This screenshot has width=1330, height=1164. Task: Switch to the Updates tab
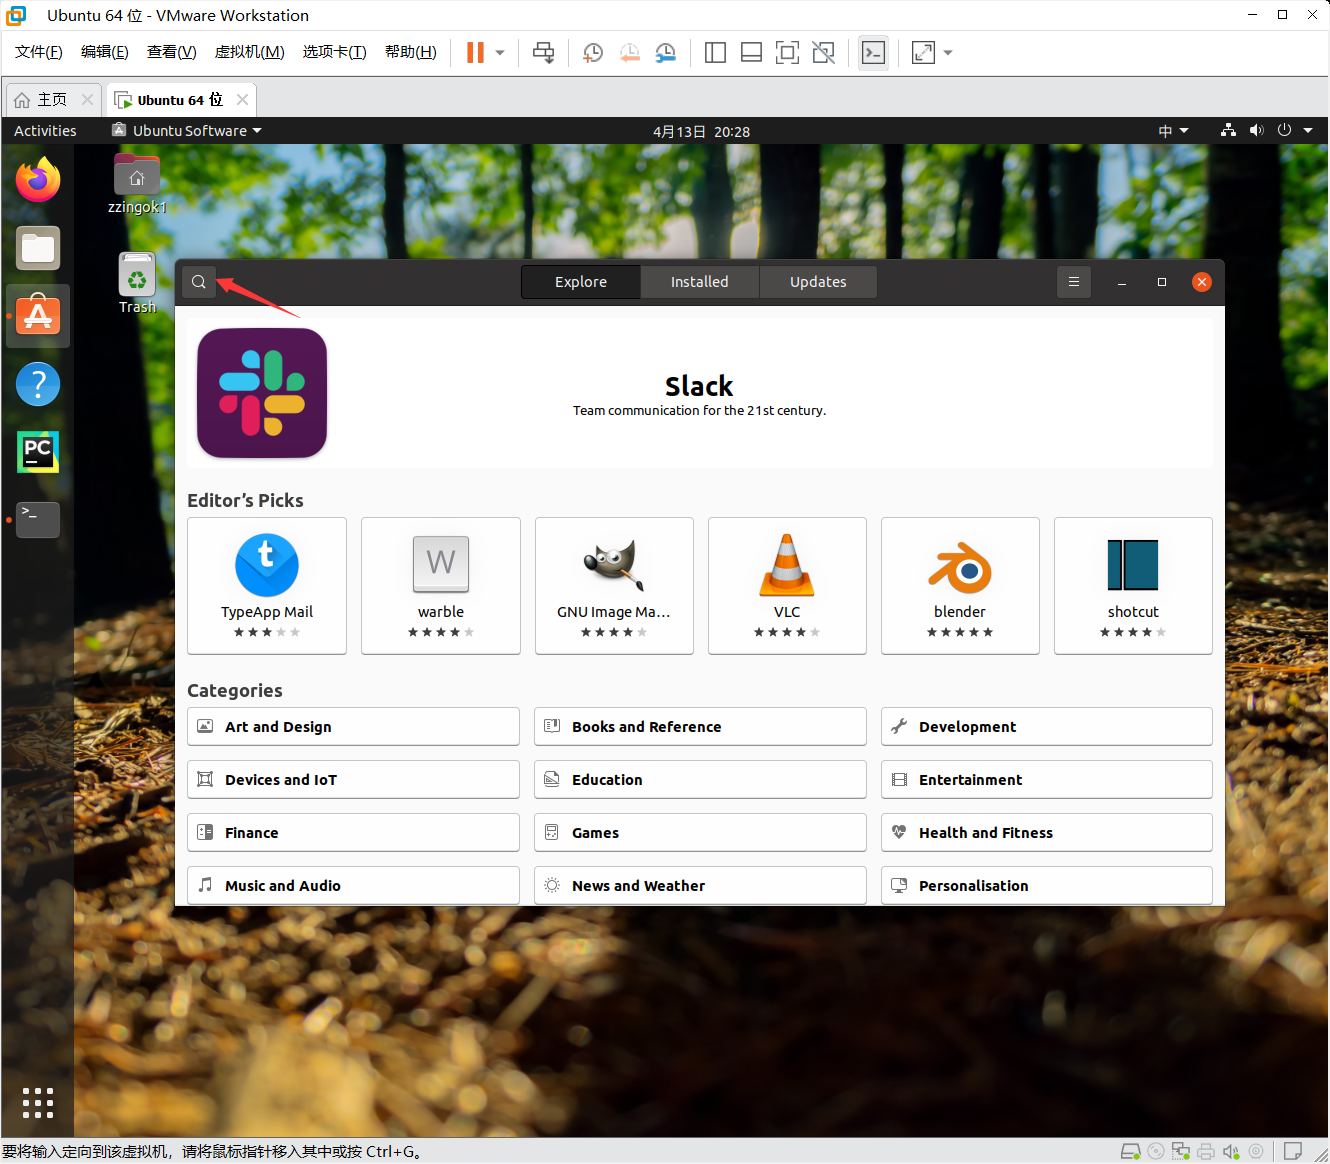pos(818,282)
